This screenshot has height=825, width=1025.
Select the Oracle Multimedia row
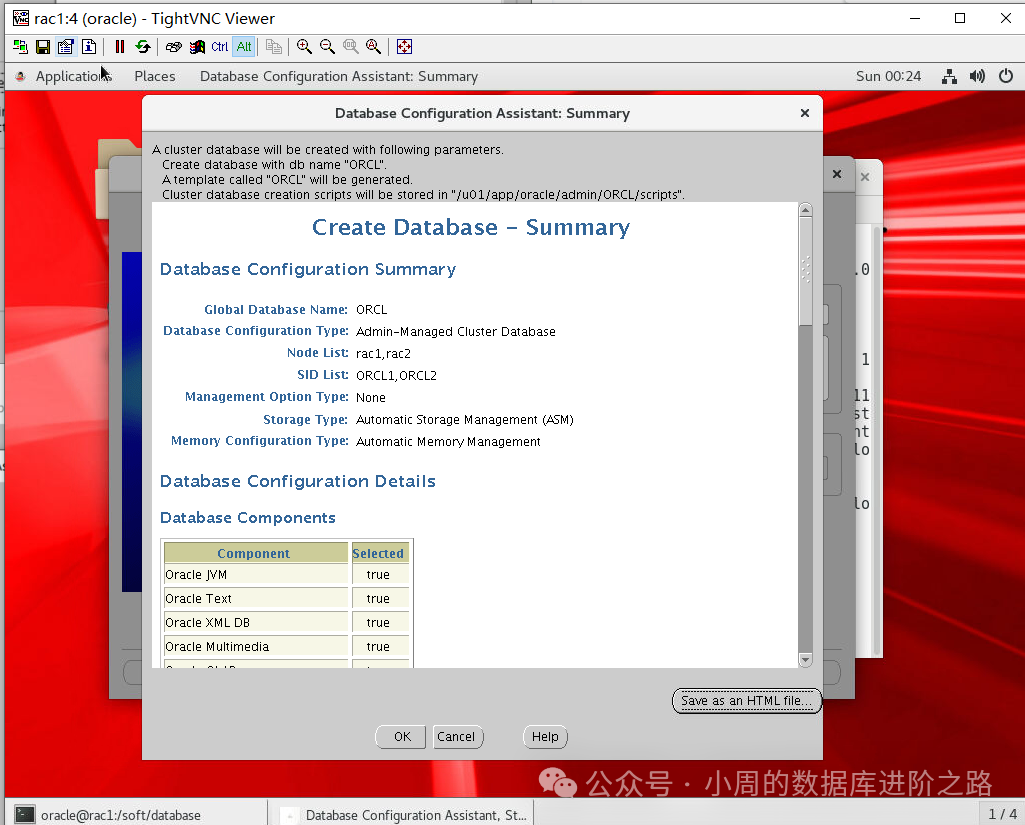tap(286, 647)
